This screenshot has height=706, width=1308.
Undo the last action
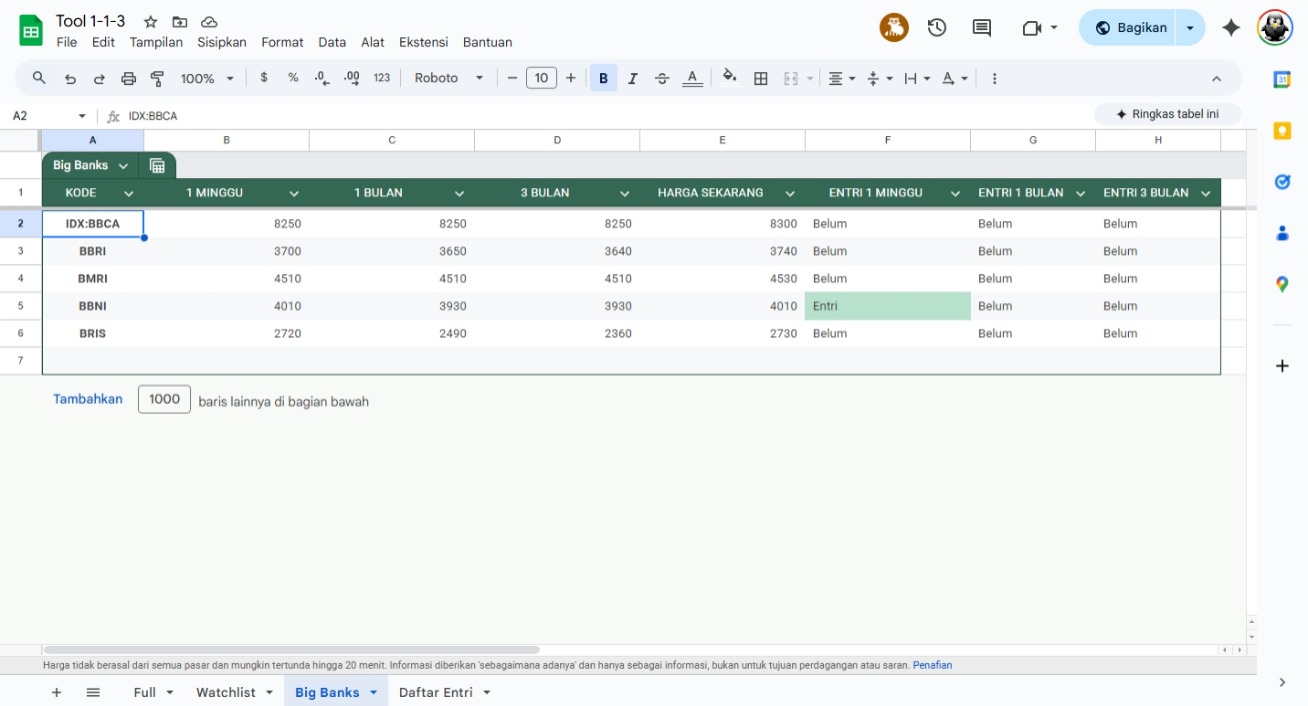[70, 78]
